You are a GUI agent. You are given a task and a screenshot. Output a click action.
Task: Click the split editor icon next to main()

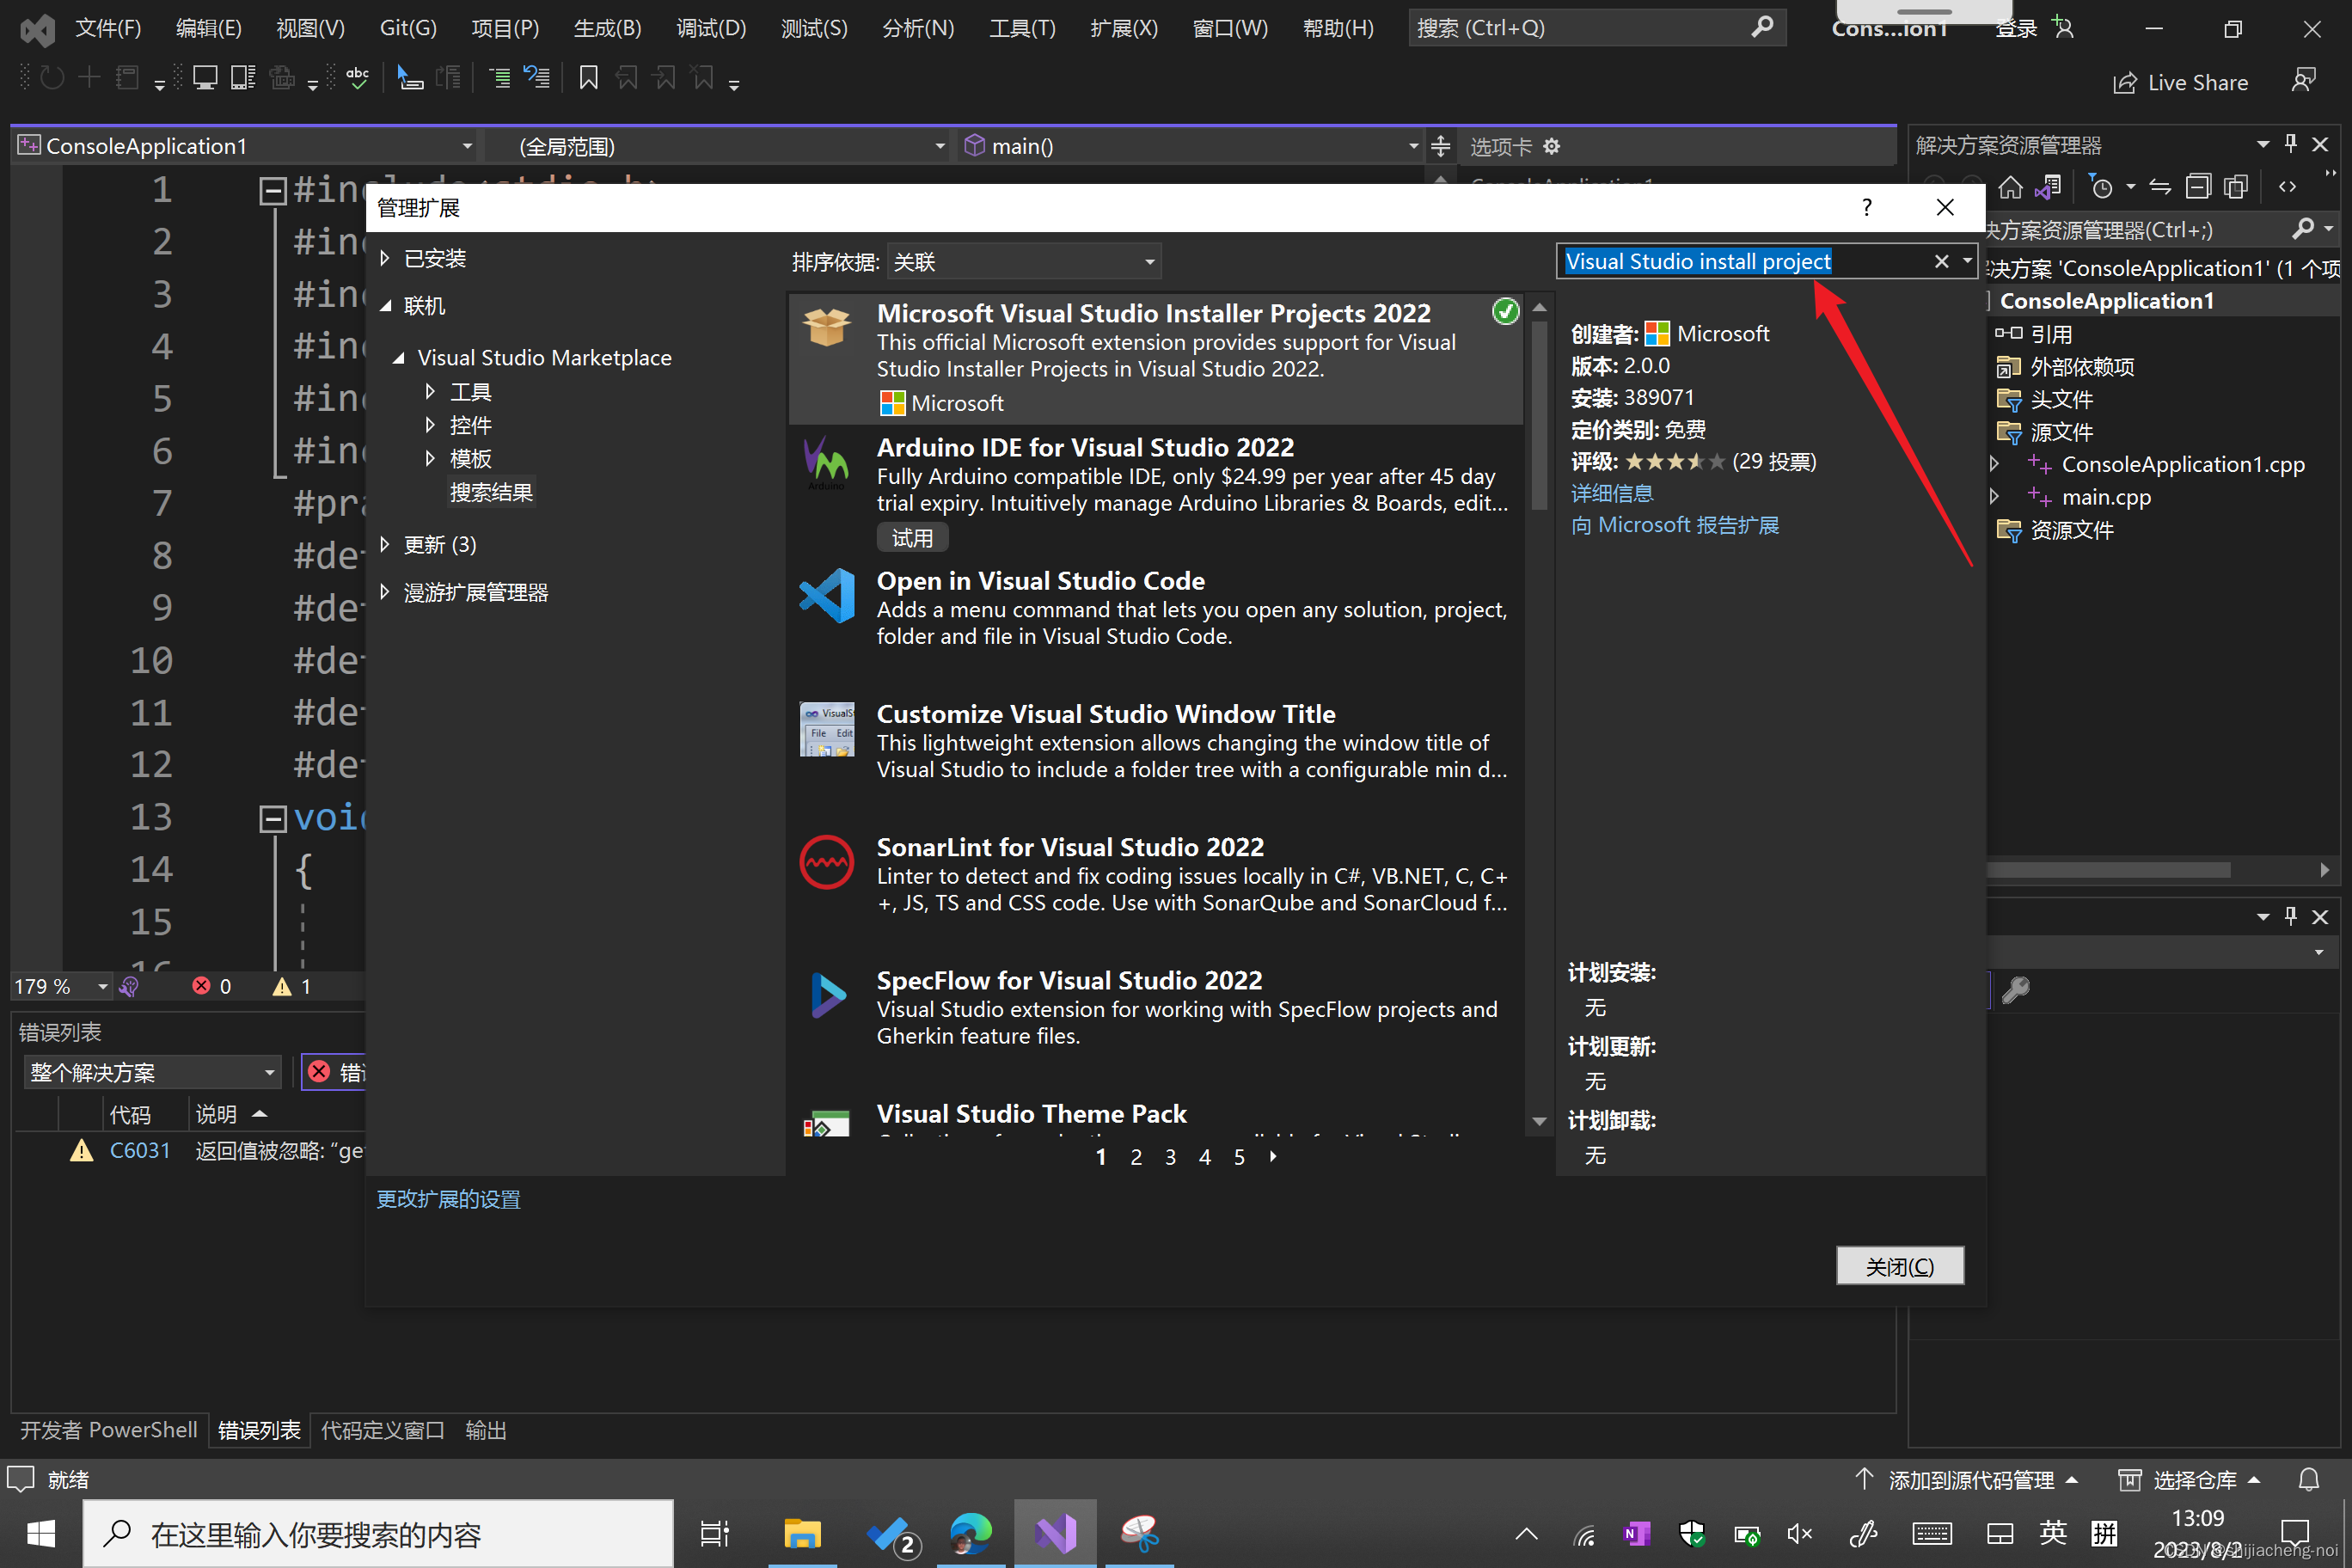tap(1440, 147)
